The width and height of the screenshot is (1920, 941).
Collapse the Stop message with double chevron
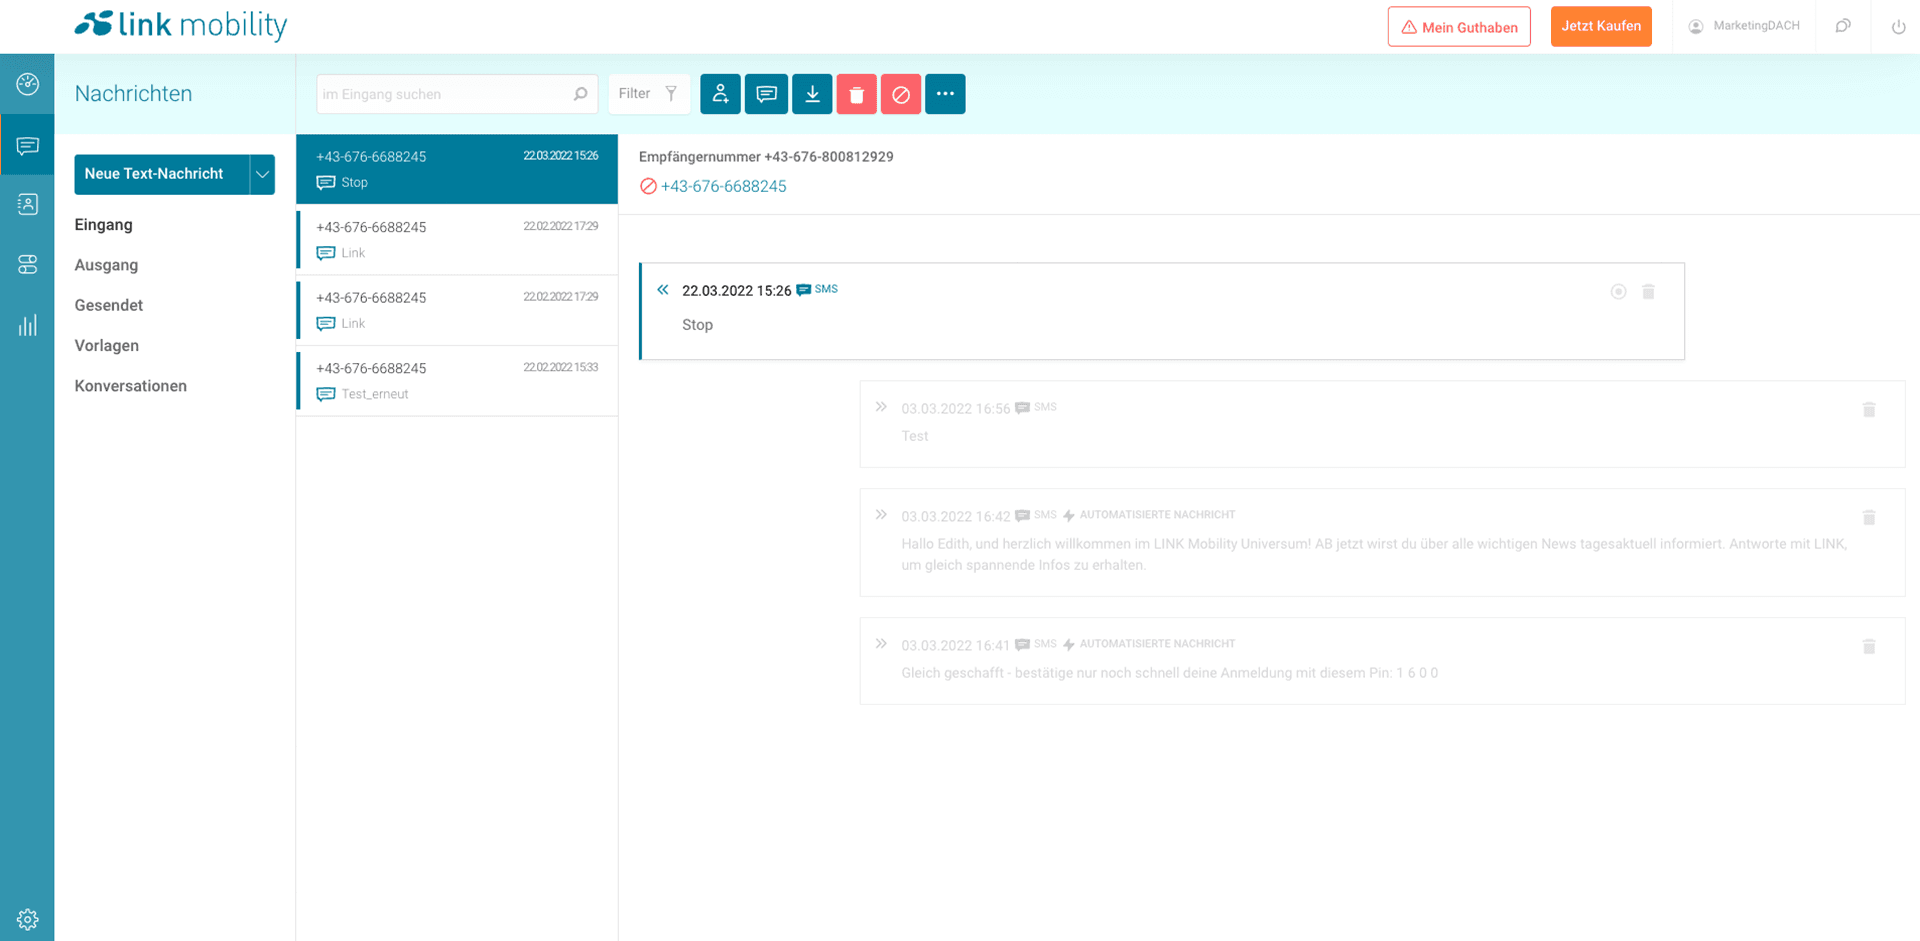(663, 290)
